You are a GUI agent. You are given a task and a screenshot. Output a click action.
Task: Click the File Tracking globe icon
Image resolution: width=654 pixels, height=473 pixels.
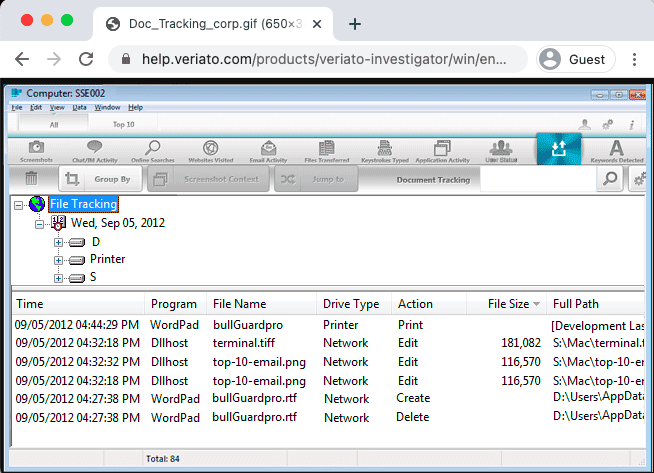point(37,204)
